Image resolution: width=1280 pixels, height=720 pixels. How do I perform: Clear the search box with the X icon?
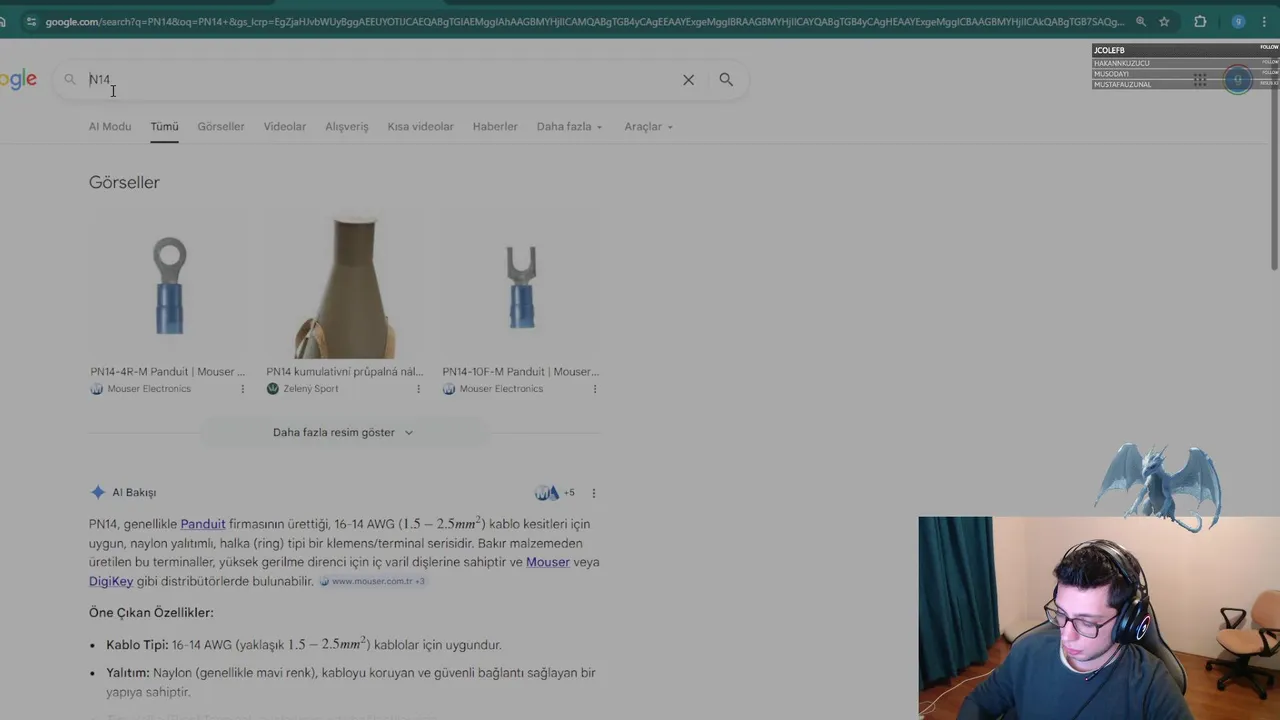(688, 80)
